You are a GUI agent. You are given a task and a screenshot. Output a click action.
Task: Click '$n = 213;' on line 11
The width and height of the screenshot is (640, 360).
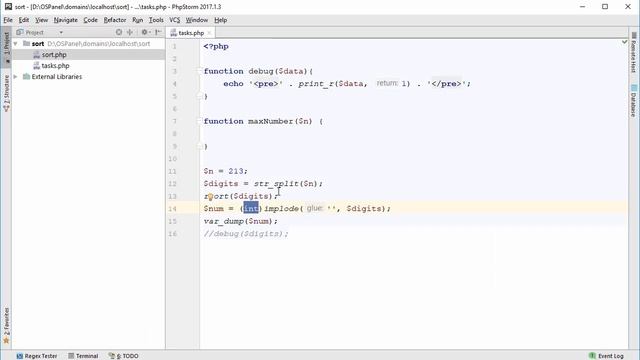[x=226, y=171]
